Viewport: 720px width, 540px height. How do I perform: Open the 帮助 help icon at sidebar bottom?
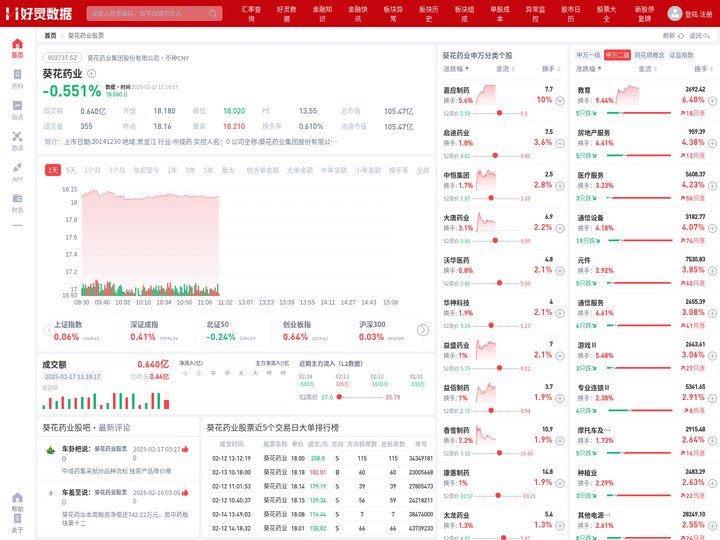[x=17, y=498]
